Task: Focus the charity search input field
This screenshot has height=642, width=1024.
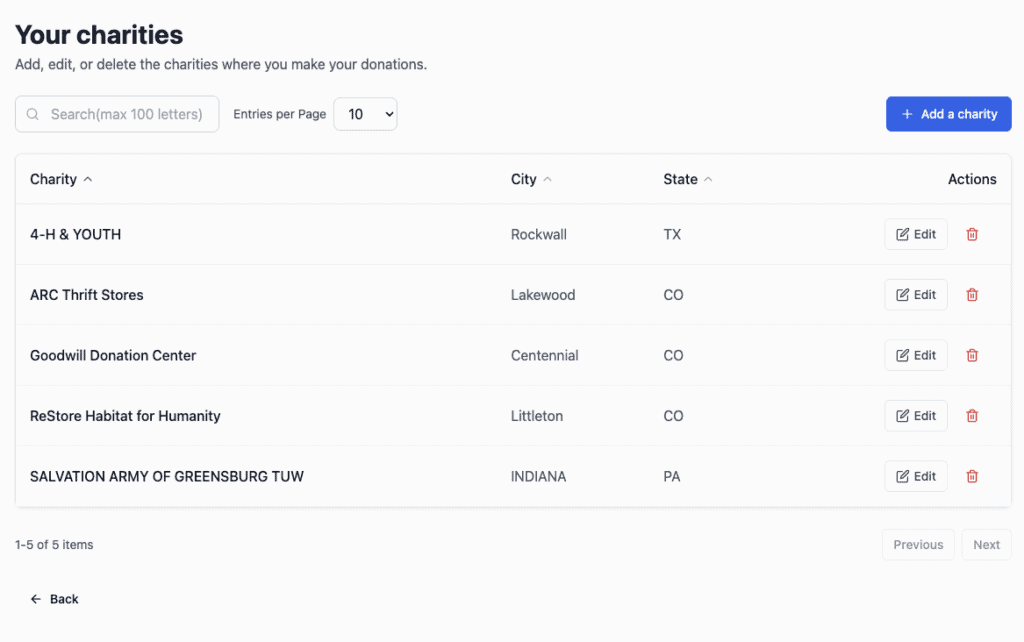Action: coord(127,114)
